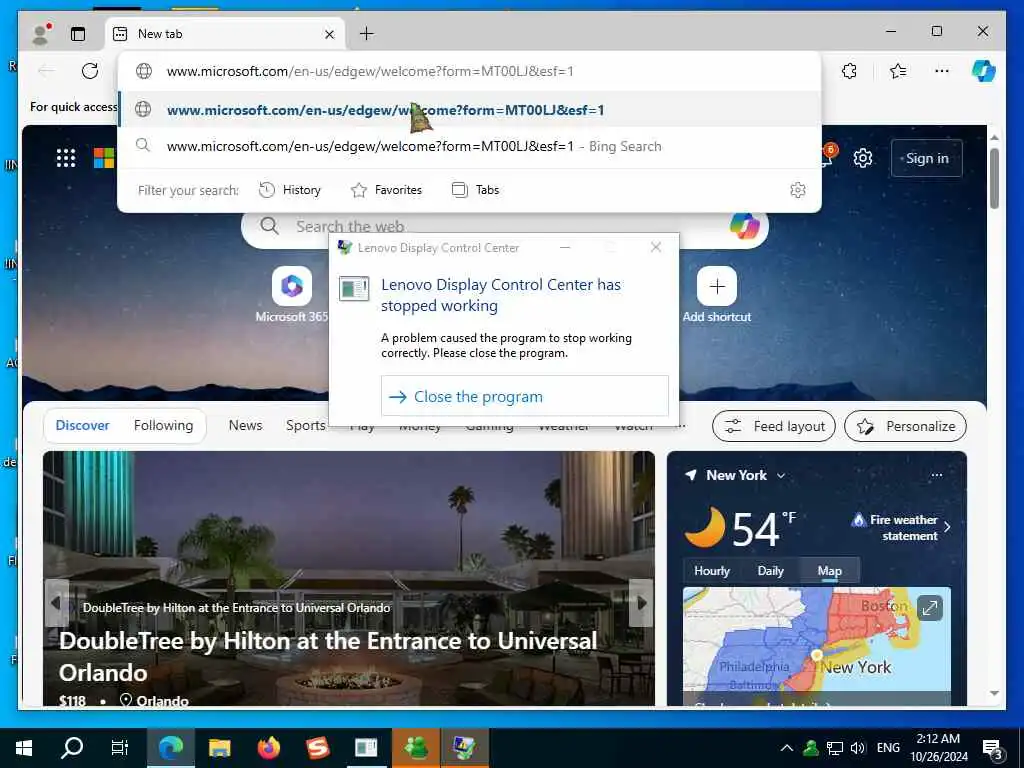Filter search by History
Viewport: 1024px width, 768px height.
tap(290, 190)
